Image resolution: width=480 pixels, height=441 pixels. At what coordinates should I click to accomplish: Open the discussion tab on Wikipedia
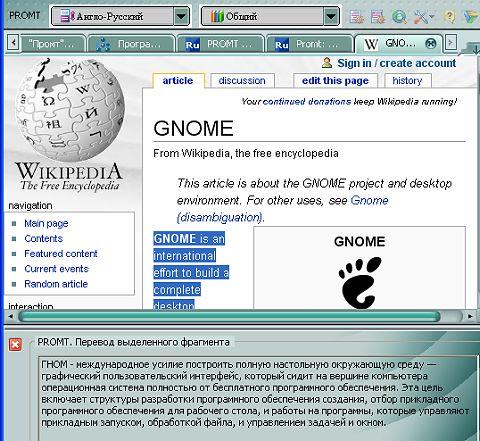point(242,80)
